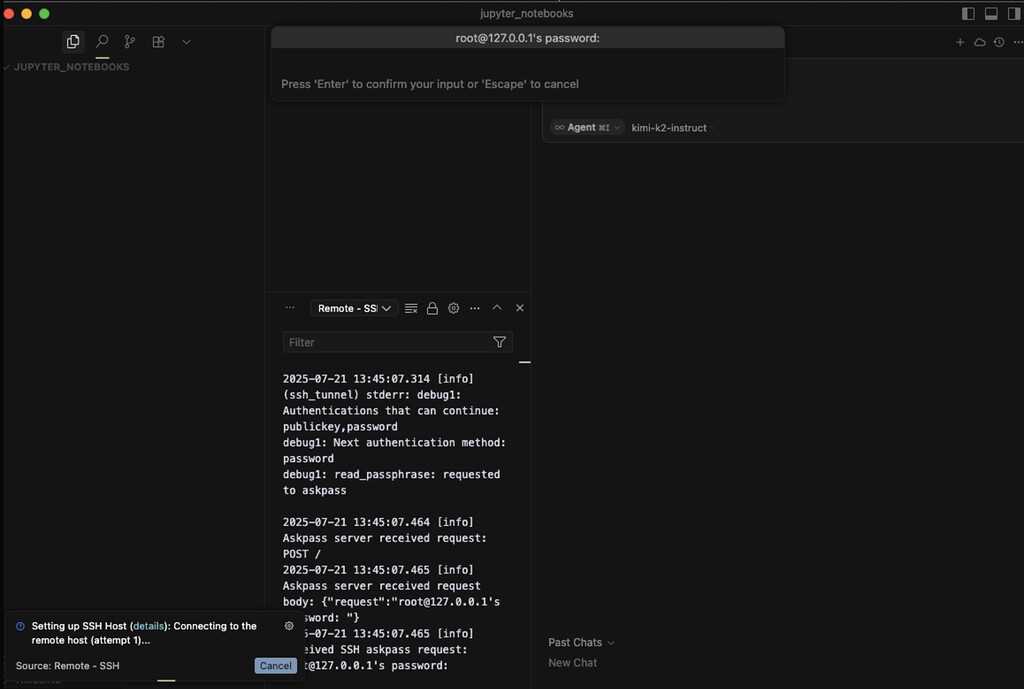Toggle lock auto-scrolling in the output panel
The width and height of the screenshot is (1024, 689).
tap(432, 308)
